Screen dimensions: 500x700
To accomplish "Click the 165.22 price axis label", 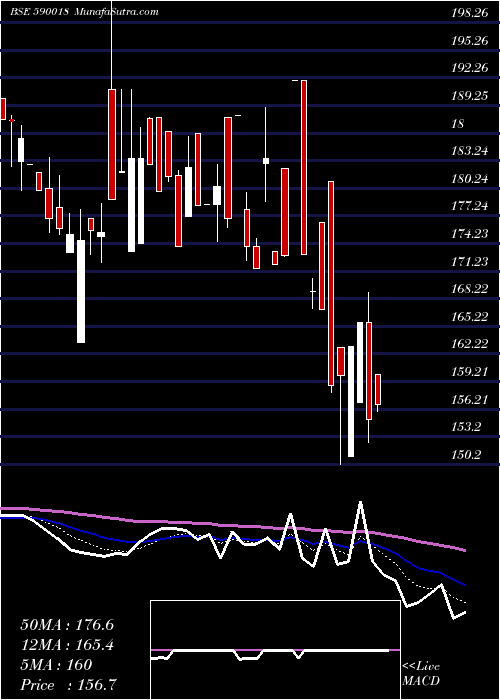I will tap(469, 317).
